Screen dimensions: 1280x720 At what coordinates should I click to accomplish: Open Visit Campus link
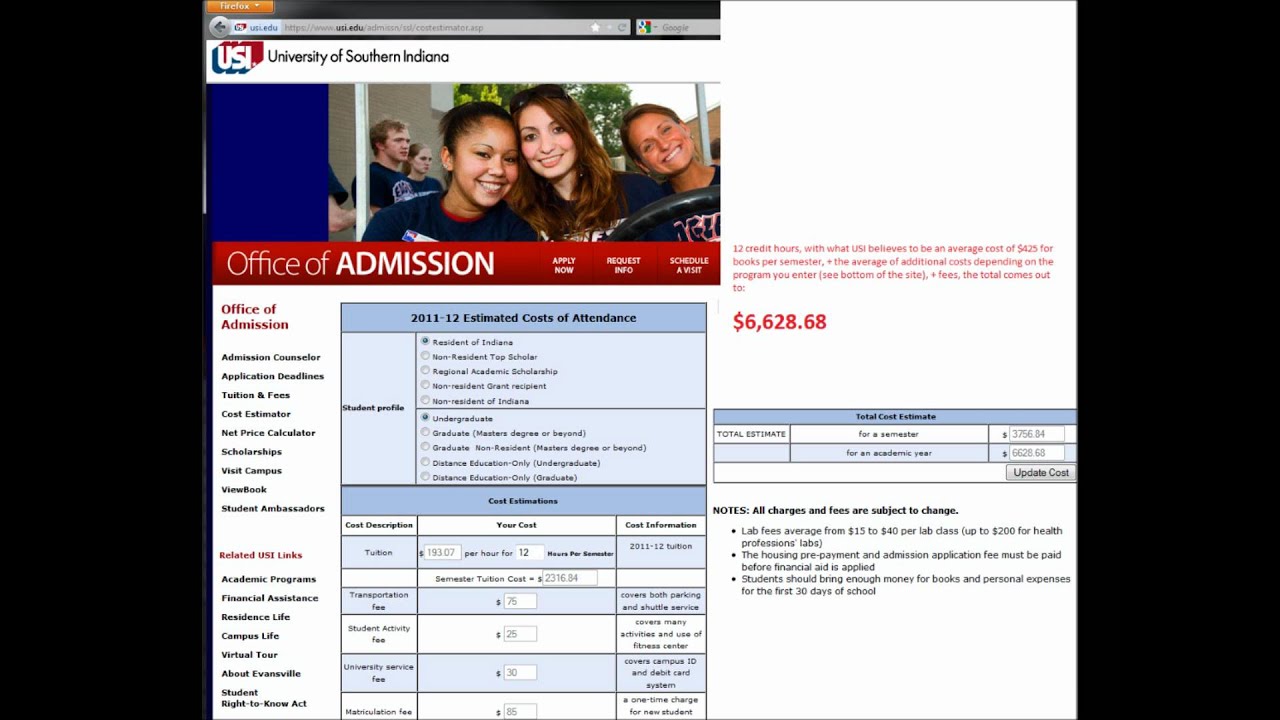point(251,471)
